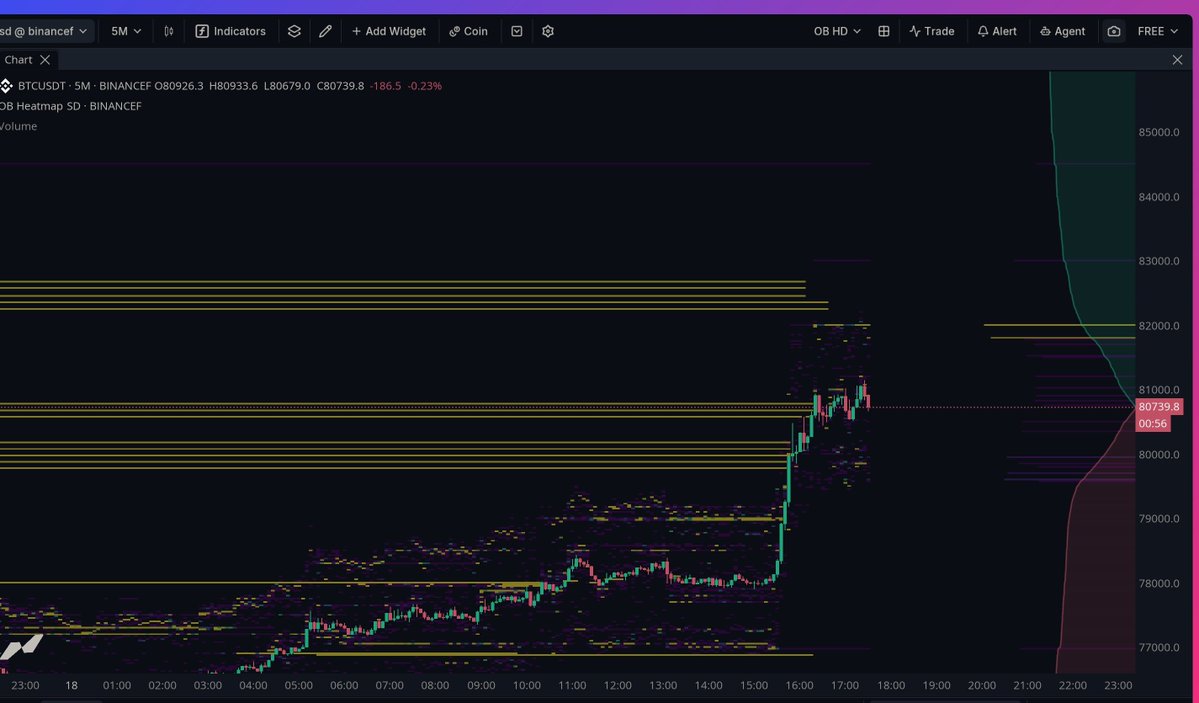Open the Coin selector

click(468, 31)
